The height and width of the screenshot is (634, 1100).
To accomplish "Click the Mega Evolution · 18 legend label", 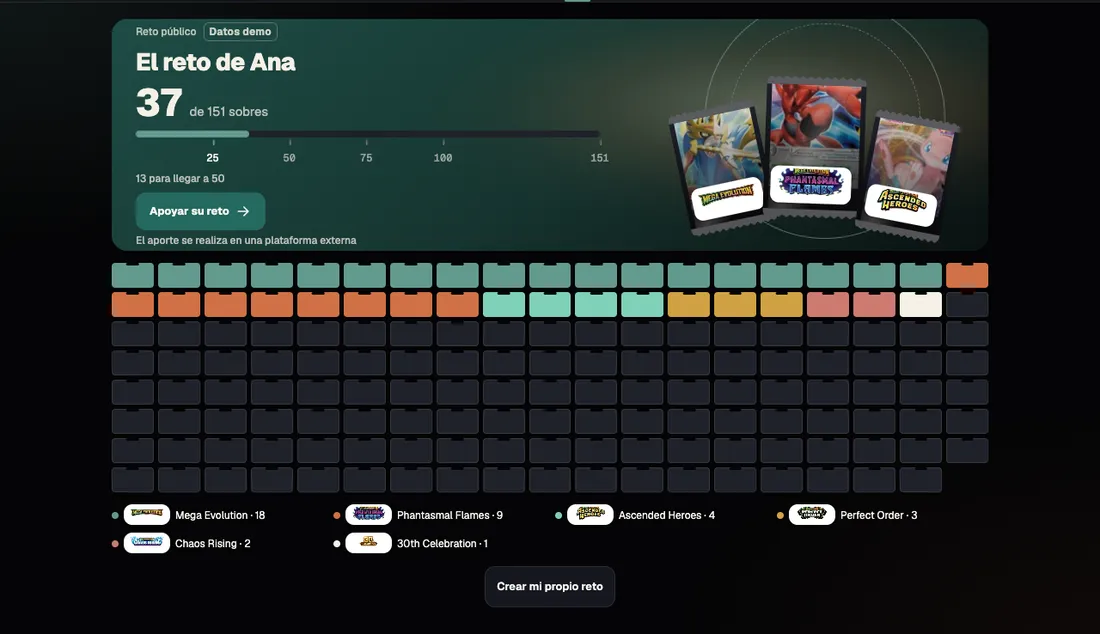I will click(220, 515).
